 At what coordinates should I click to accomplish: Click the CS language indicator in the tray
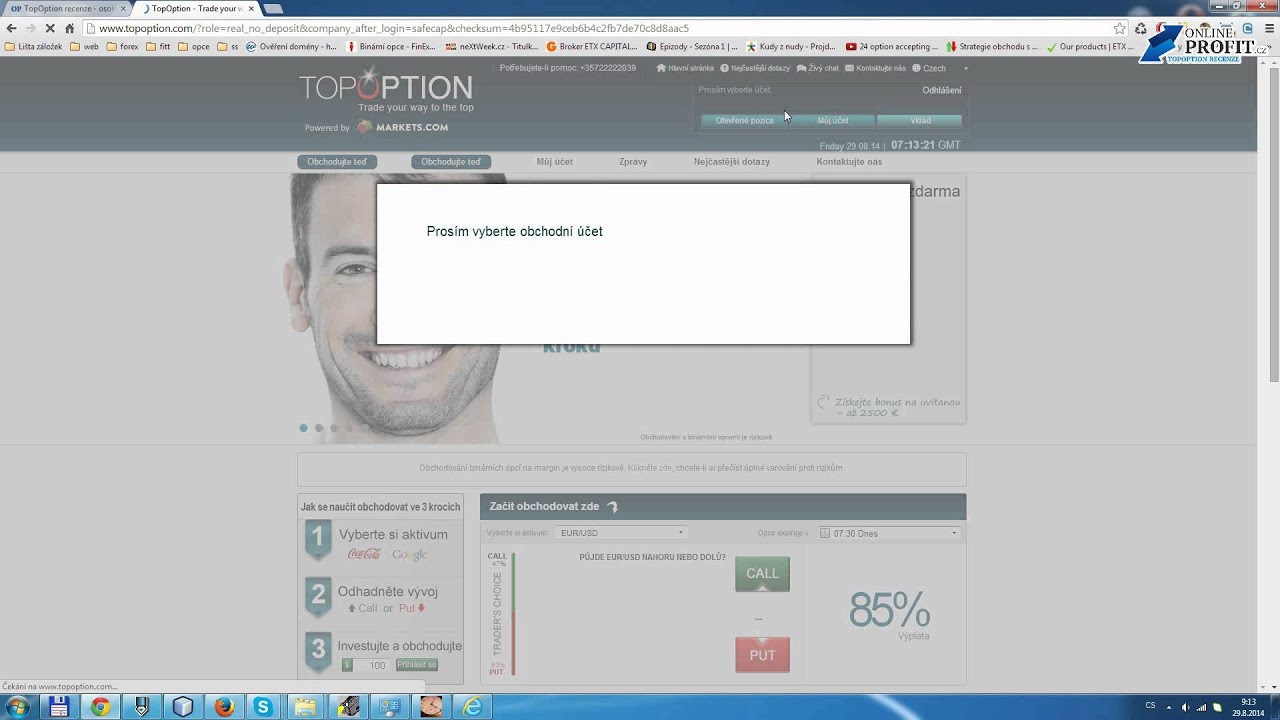(1151, 706)
